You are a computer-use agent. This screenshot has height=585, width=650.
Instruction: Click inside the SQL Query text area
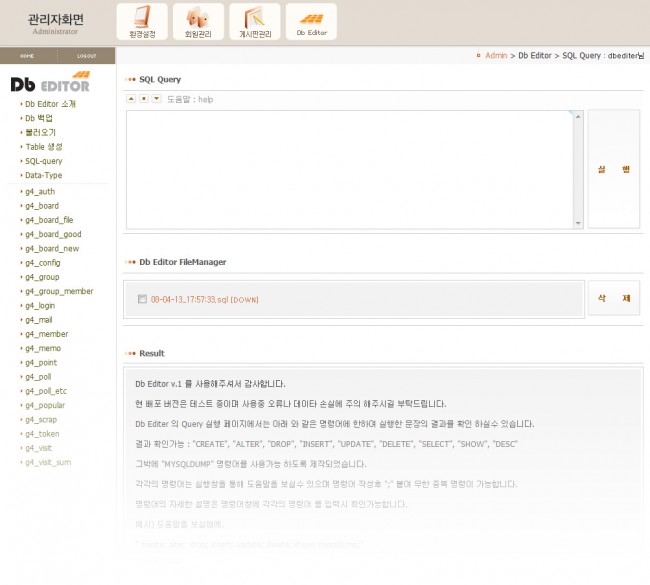tap(349, 169)
